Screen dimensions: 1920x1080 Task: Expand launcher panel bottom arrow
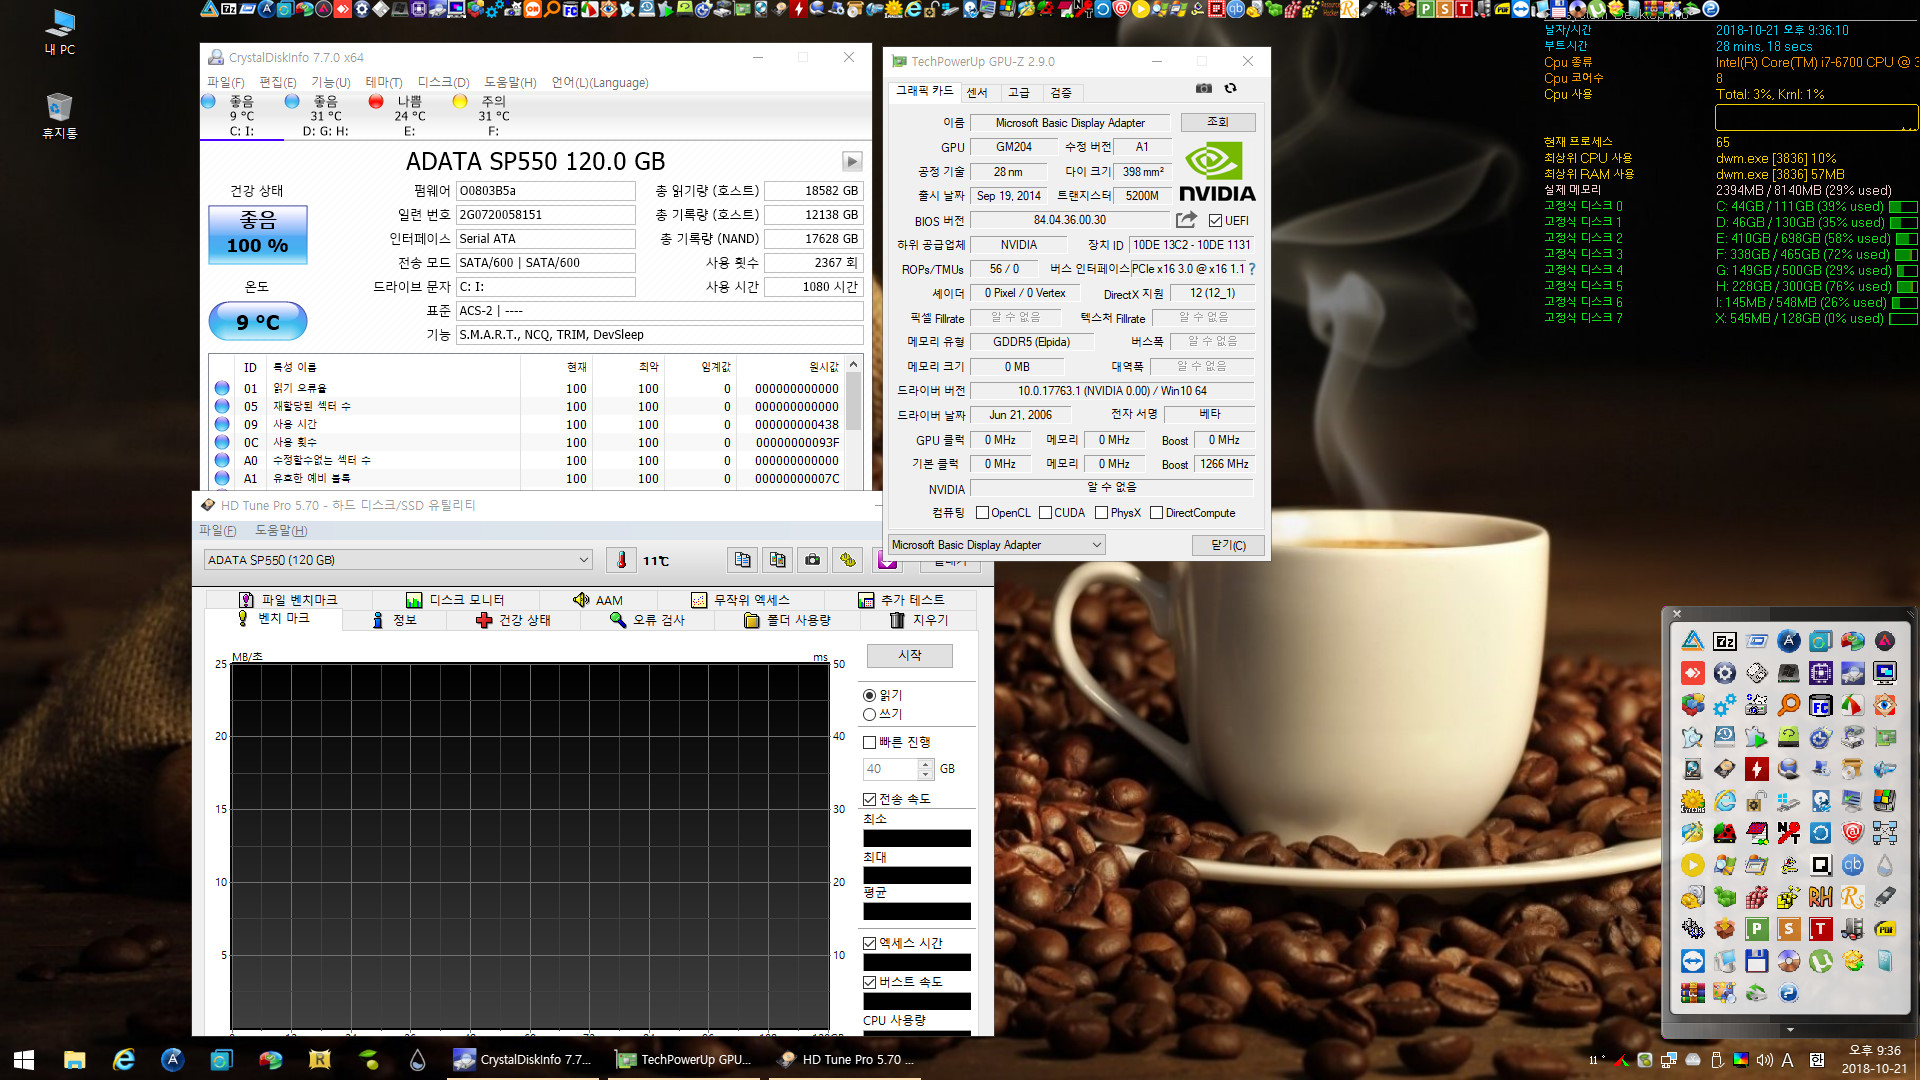tap(1790, 1029)
